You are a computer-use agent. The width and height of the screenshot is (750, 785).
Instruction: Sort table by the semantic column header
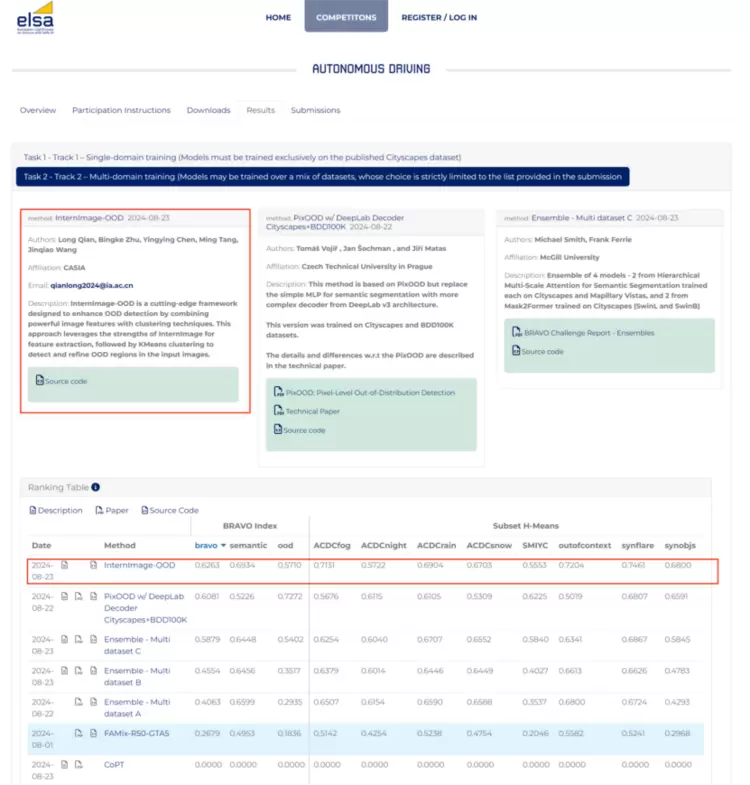pyautogui.click(x=249, y=545)
